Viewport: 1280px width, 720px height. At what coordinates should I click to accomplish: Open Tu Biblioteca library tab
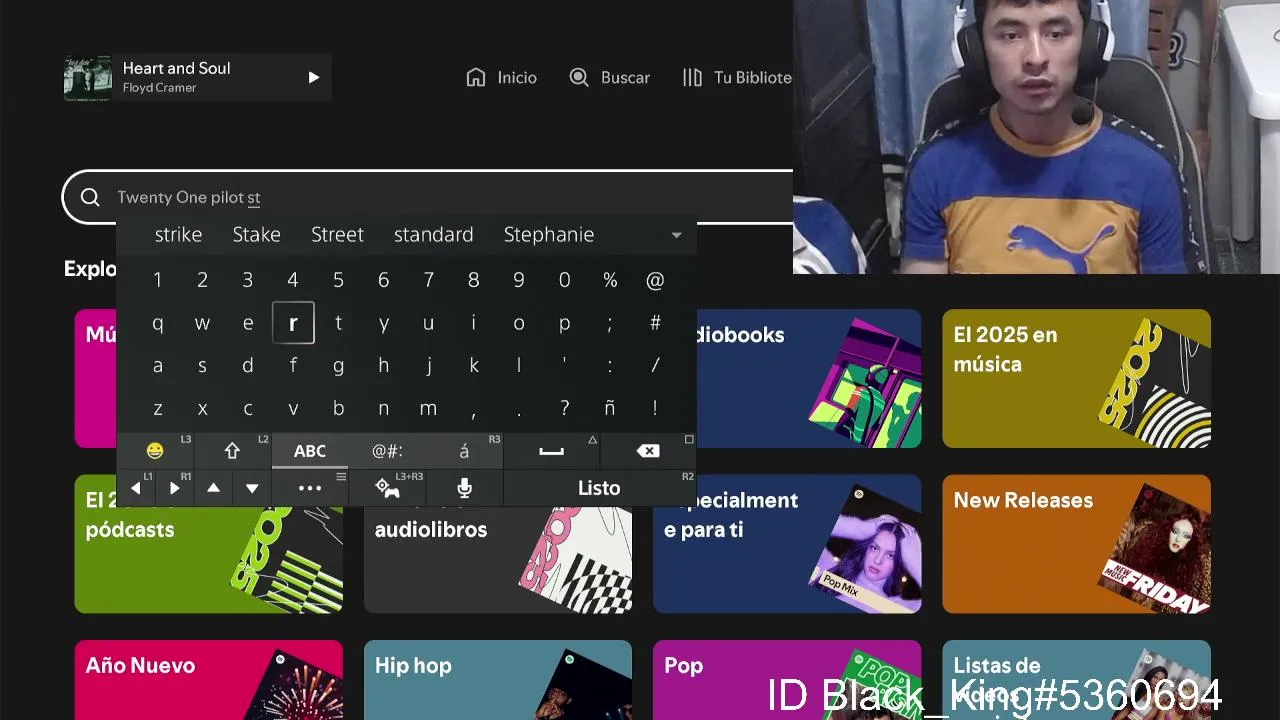(738, 77)
